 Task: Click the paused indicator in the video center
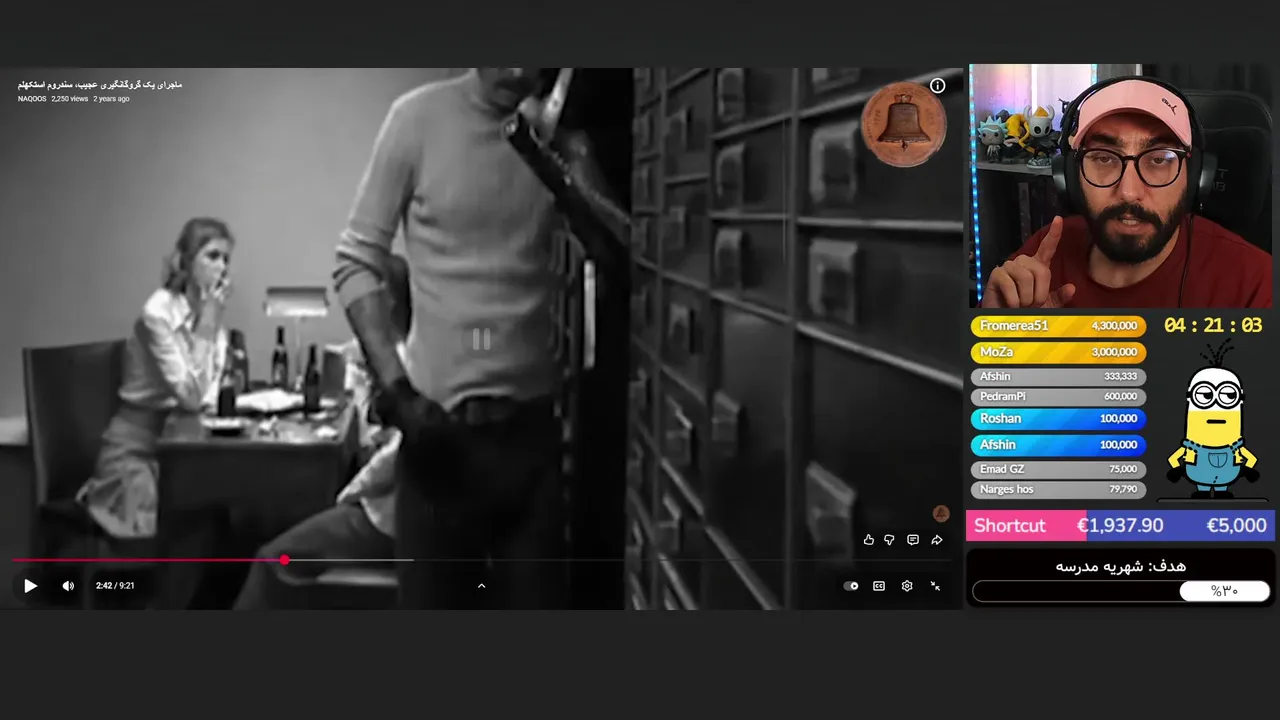point(481,340)
